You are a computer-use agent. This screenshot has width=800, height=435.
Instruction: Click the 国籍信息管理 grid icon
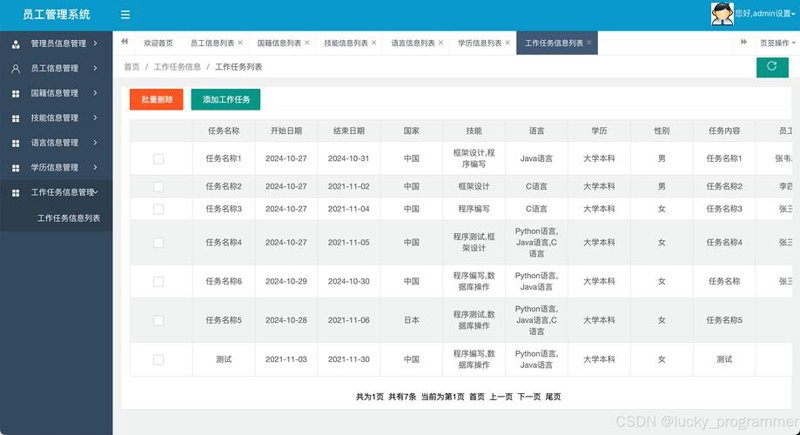[x=16, y=93]
